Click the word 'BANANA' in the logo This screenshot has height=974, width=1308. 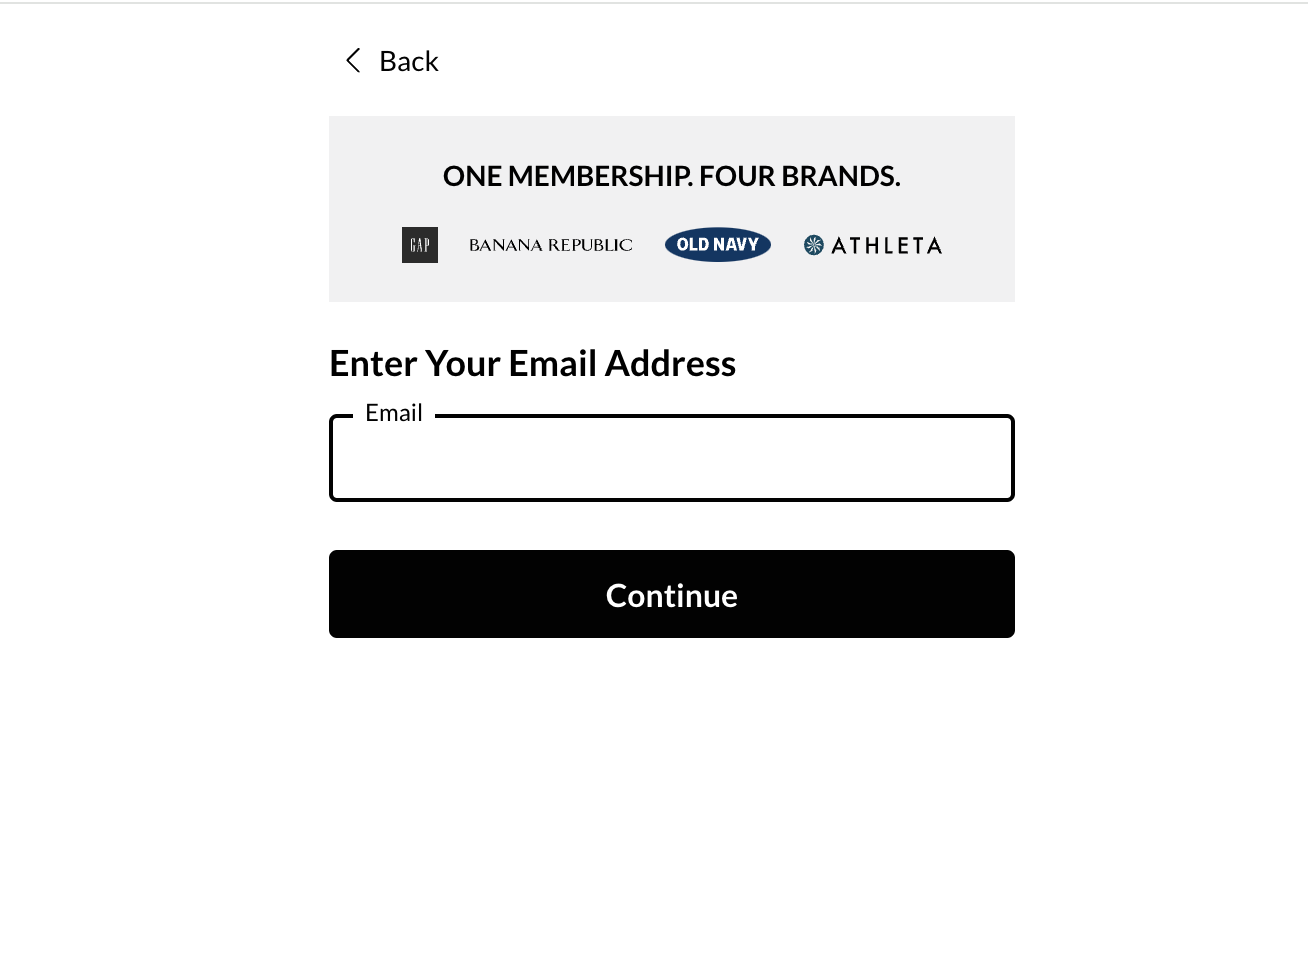(x=506, y=245)
